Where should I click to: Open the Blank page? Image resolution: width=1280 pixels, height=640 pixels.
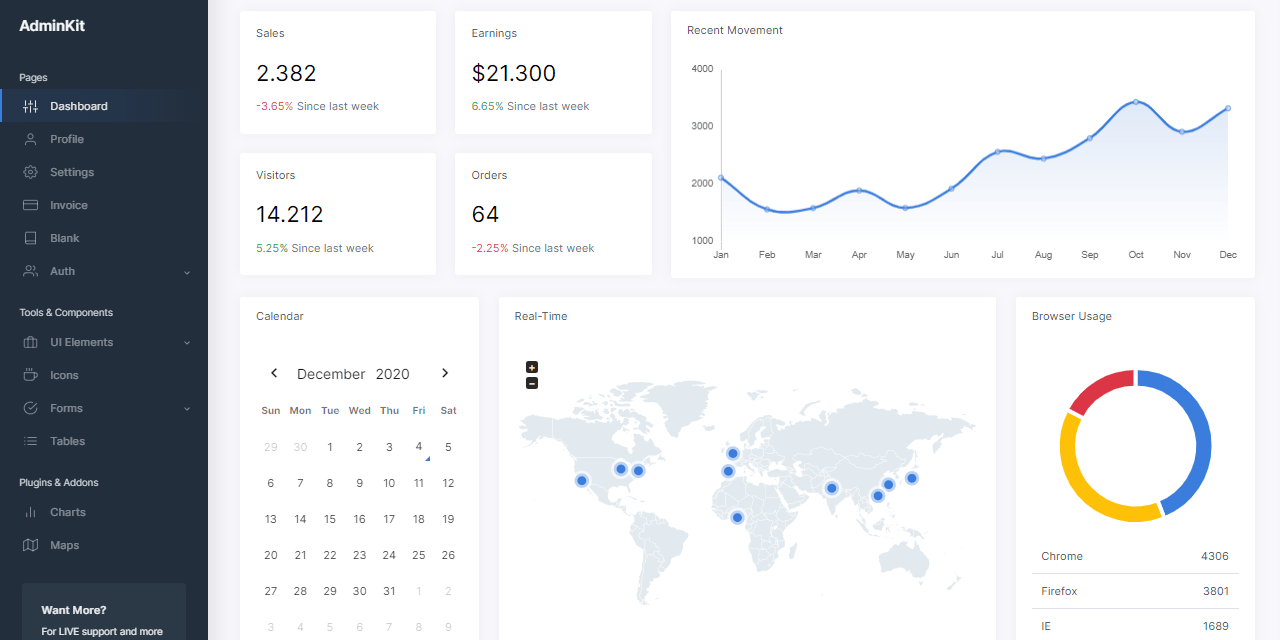pyautogui.click(x=104, y=238)
